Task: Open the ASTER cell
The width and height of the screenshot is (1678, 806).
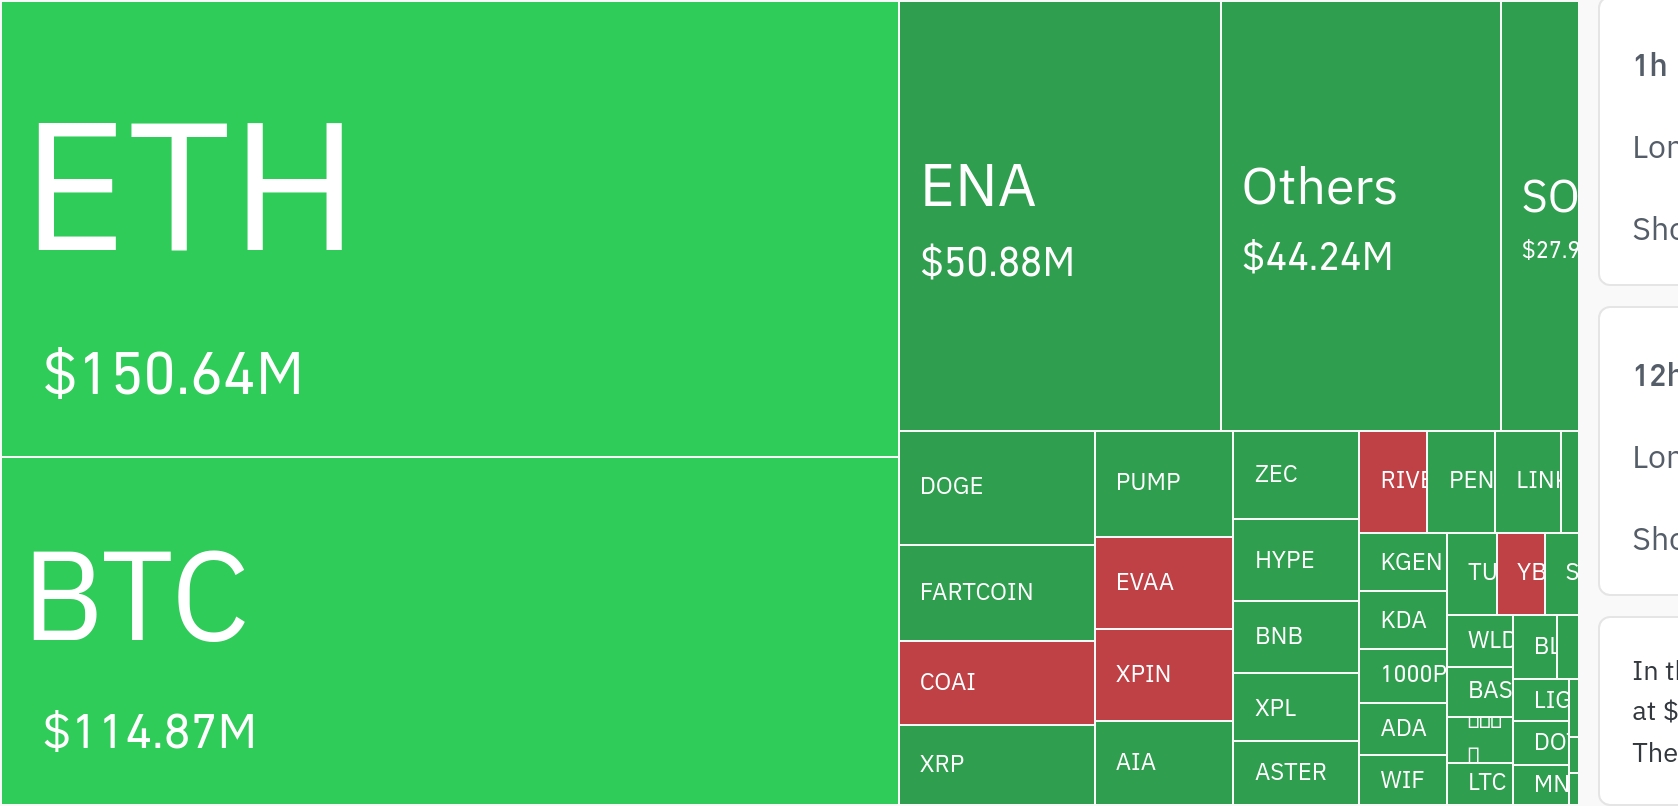Action: tap(1295, 773)
